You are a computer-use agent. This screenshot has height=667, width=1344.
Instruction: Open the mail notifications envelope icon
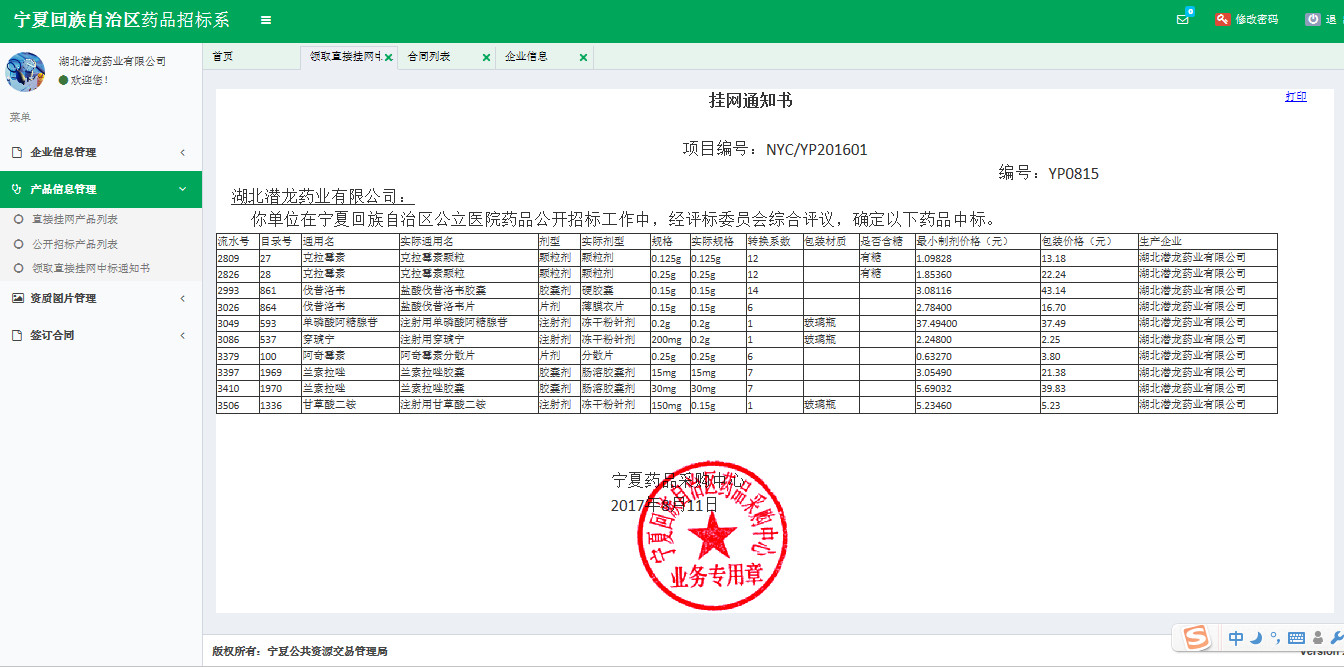point(1183,20)
